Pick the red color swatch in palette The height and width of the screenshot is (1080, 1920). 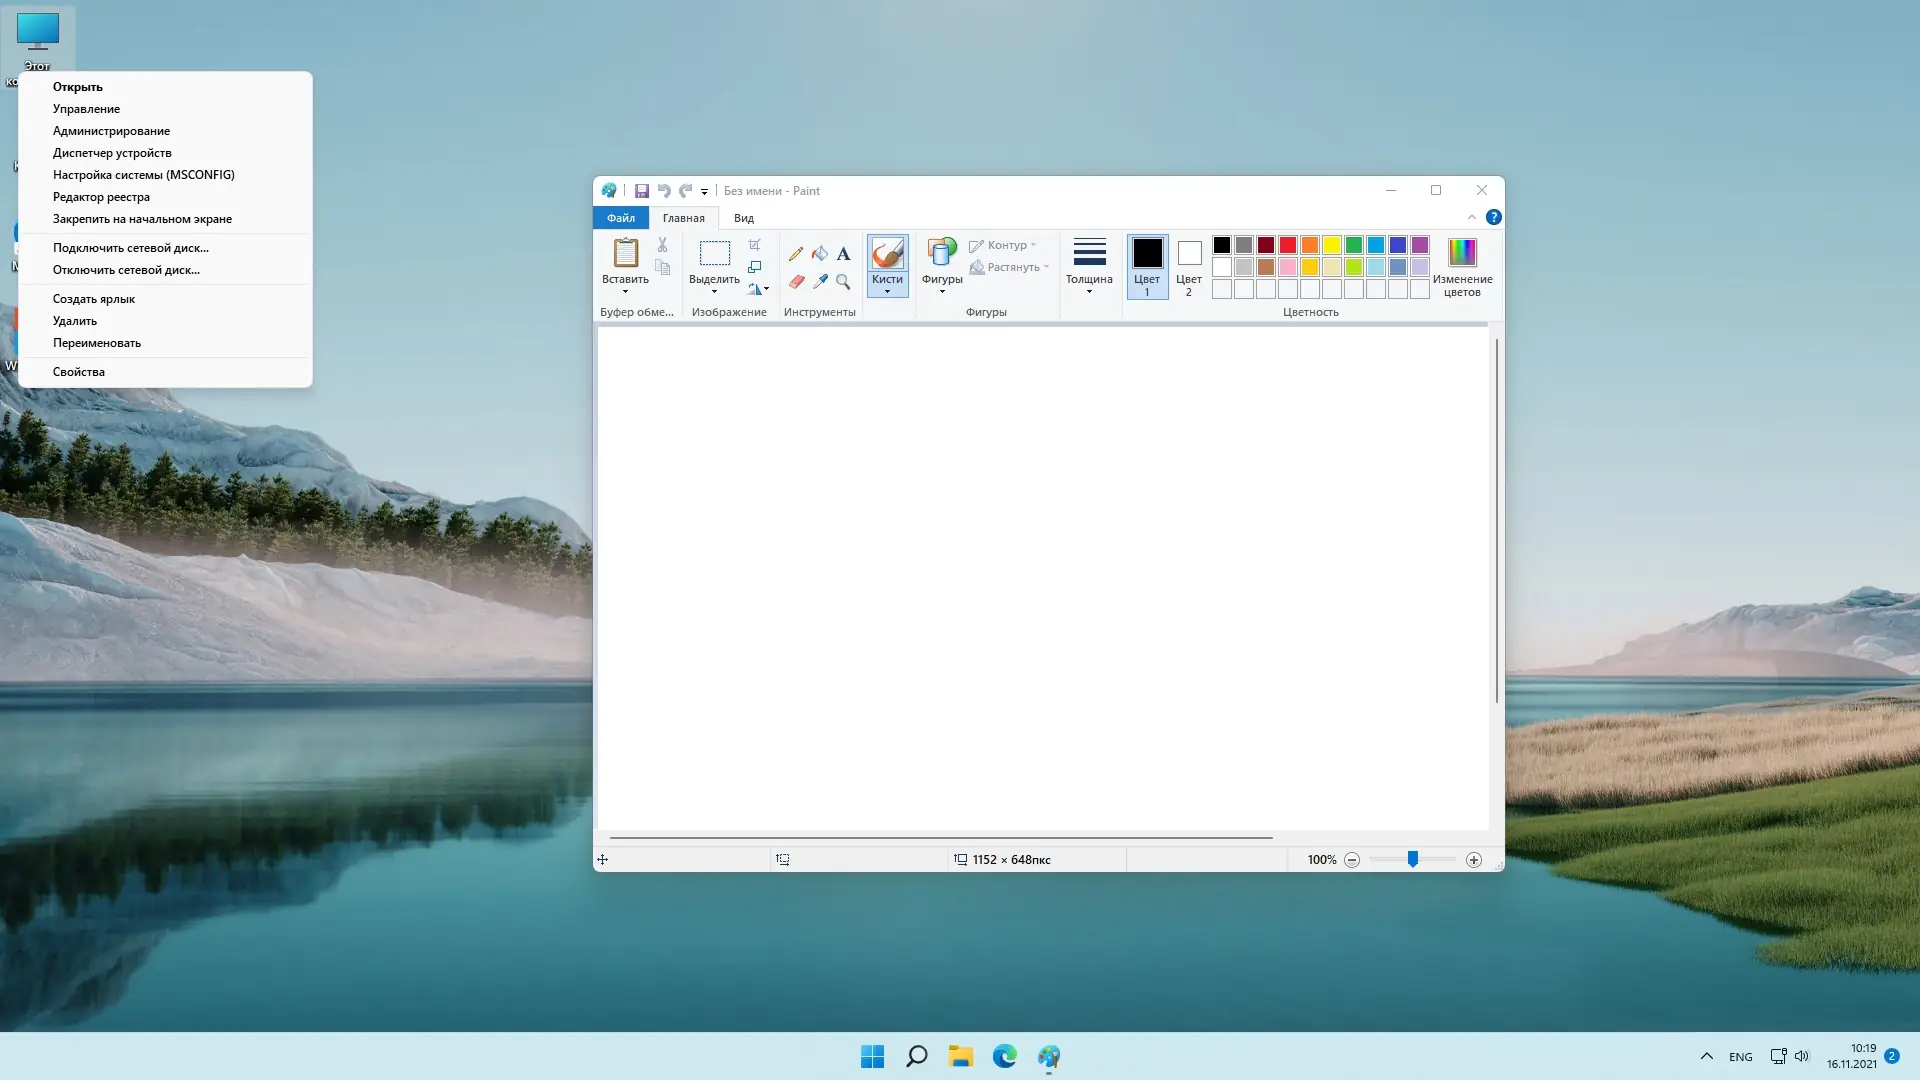pyautogui.click(x=1288, y=245)
